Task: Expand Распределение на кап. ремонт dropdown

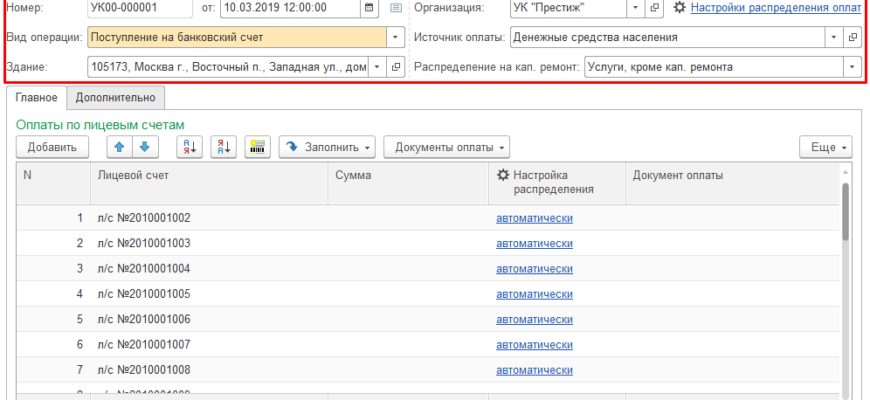Action: 852,67
